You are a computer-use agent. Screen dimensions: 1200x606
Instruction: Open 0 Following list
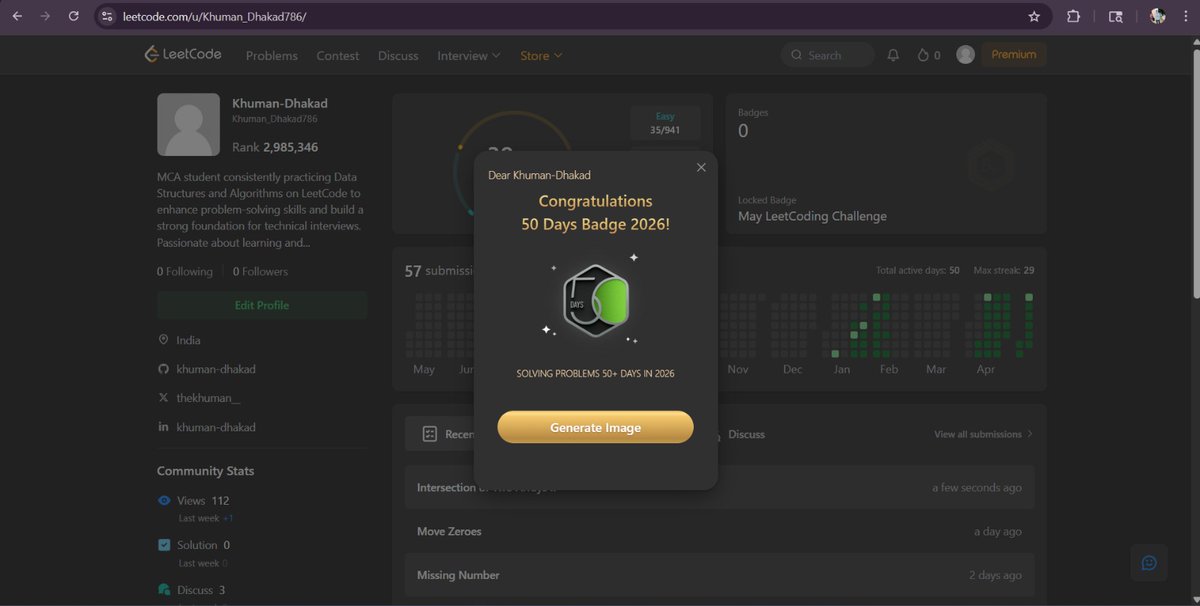coord(185,271)
